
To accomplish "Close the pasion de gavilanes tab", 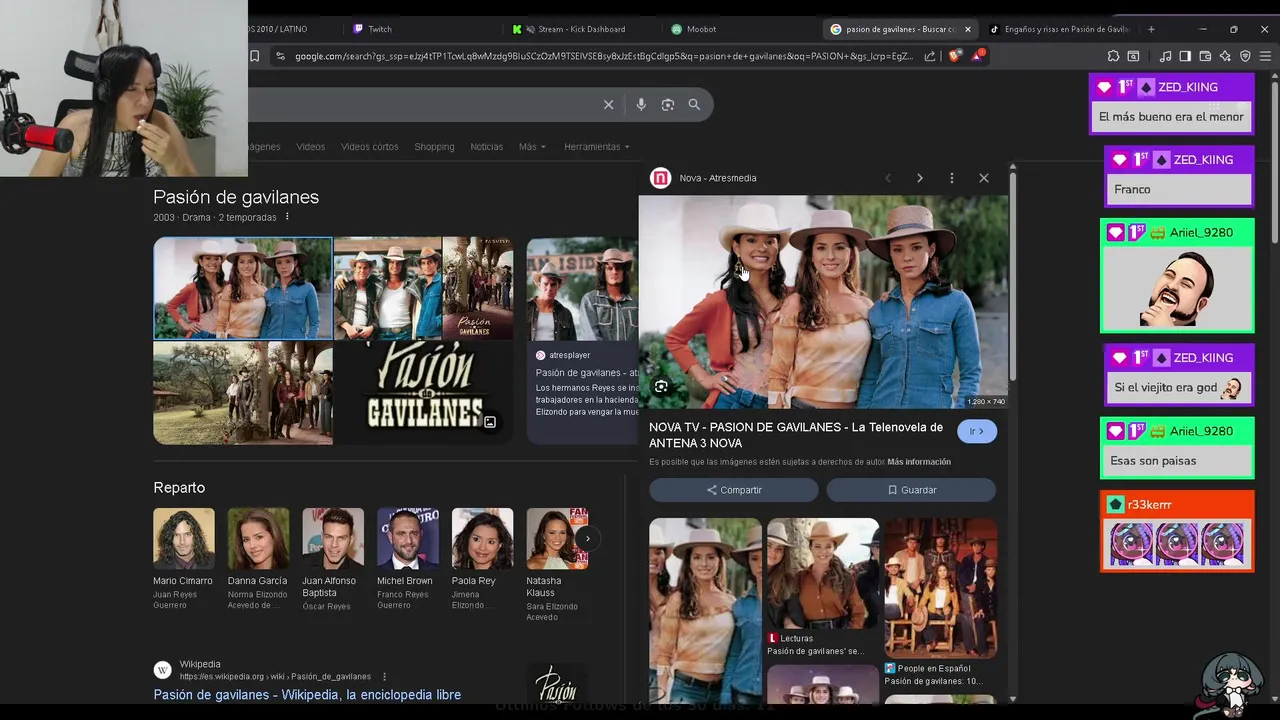I will click(x=967, y=29).
